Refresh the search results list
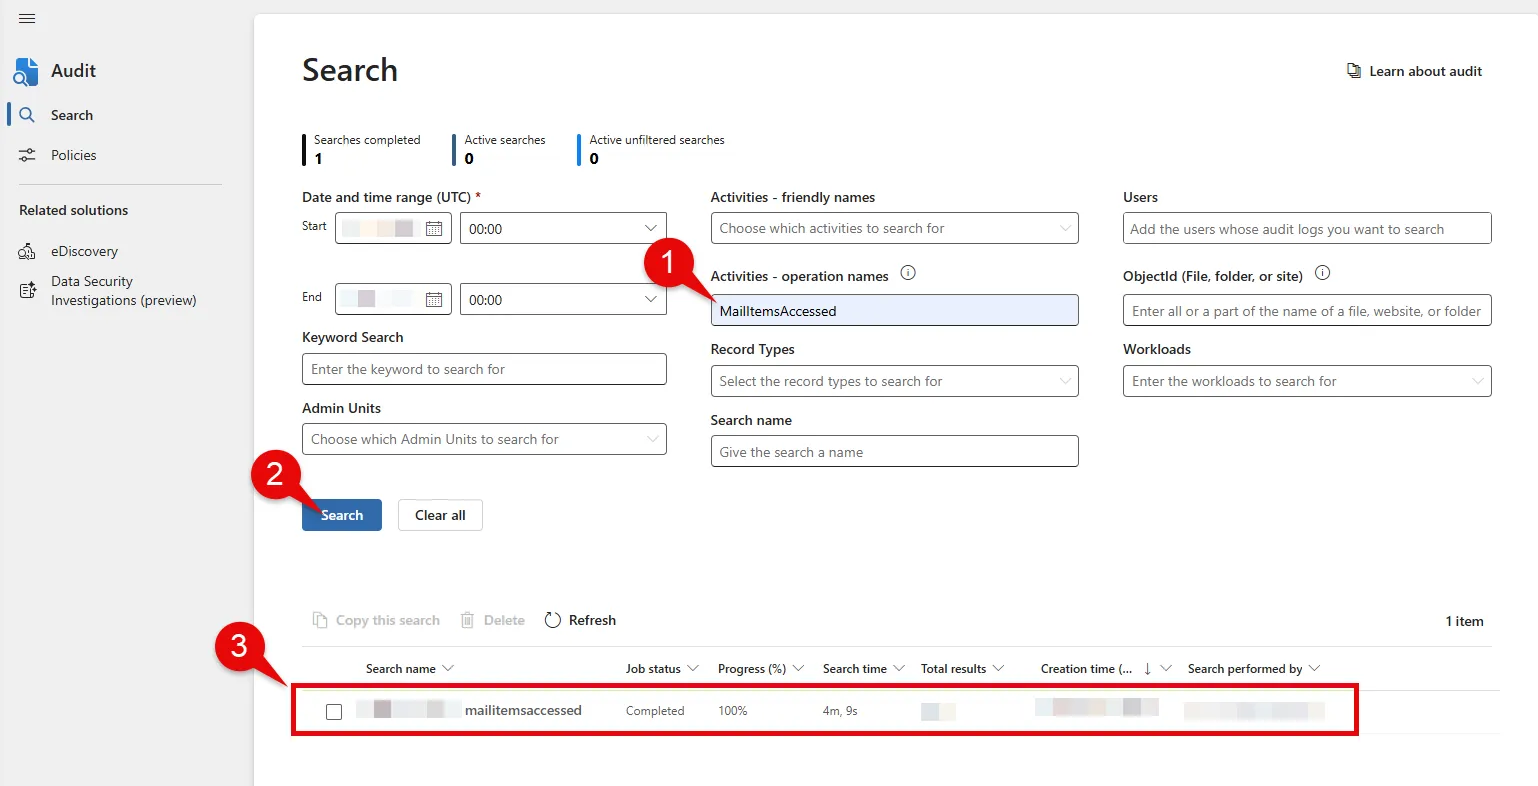 (580, 620)
